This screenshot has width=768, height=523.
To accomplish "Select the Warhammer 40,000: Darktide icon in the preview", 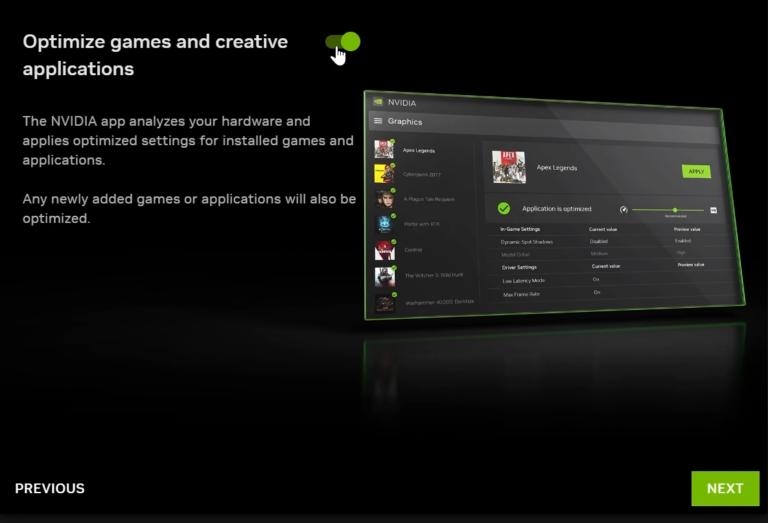I will click(x=385, y=304).
